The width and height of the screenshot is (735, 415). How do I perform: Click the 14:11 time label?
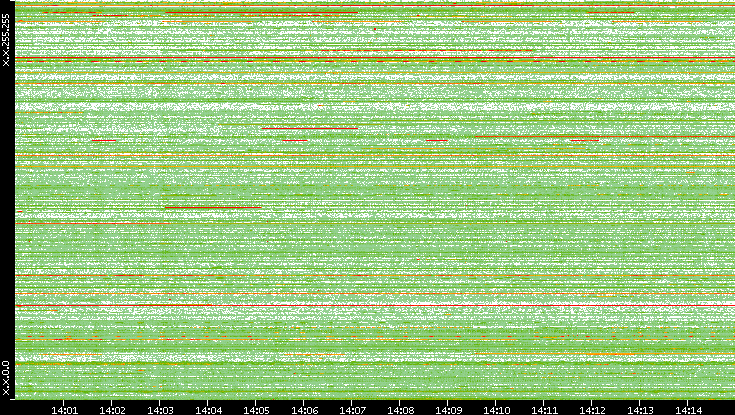[x=545, y=410]
